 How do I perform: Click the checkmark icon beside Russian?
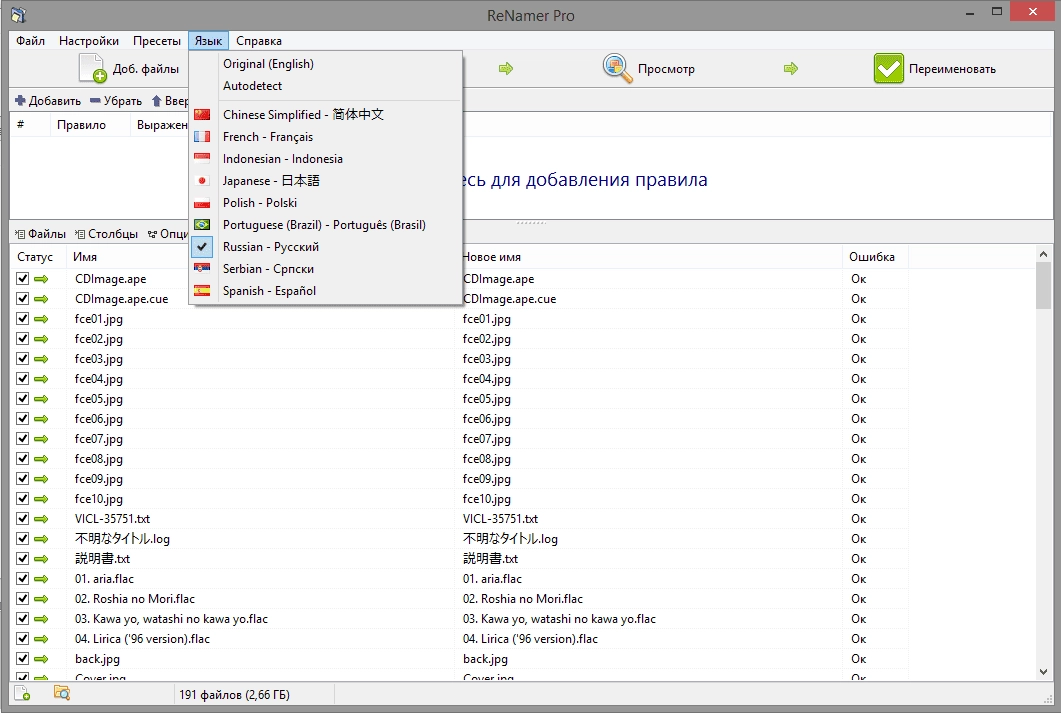[202, 247]
